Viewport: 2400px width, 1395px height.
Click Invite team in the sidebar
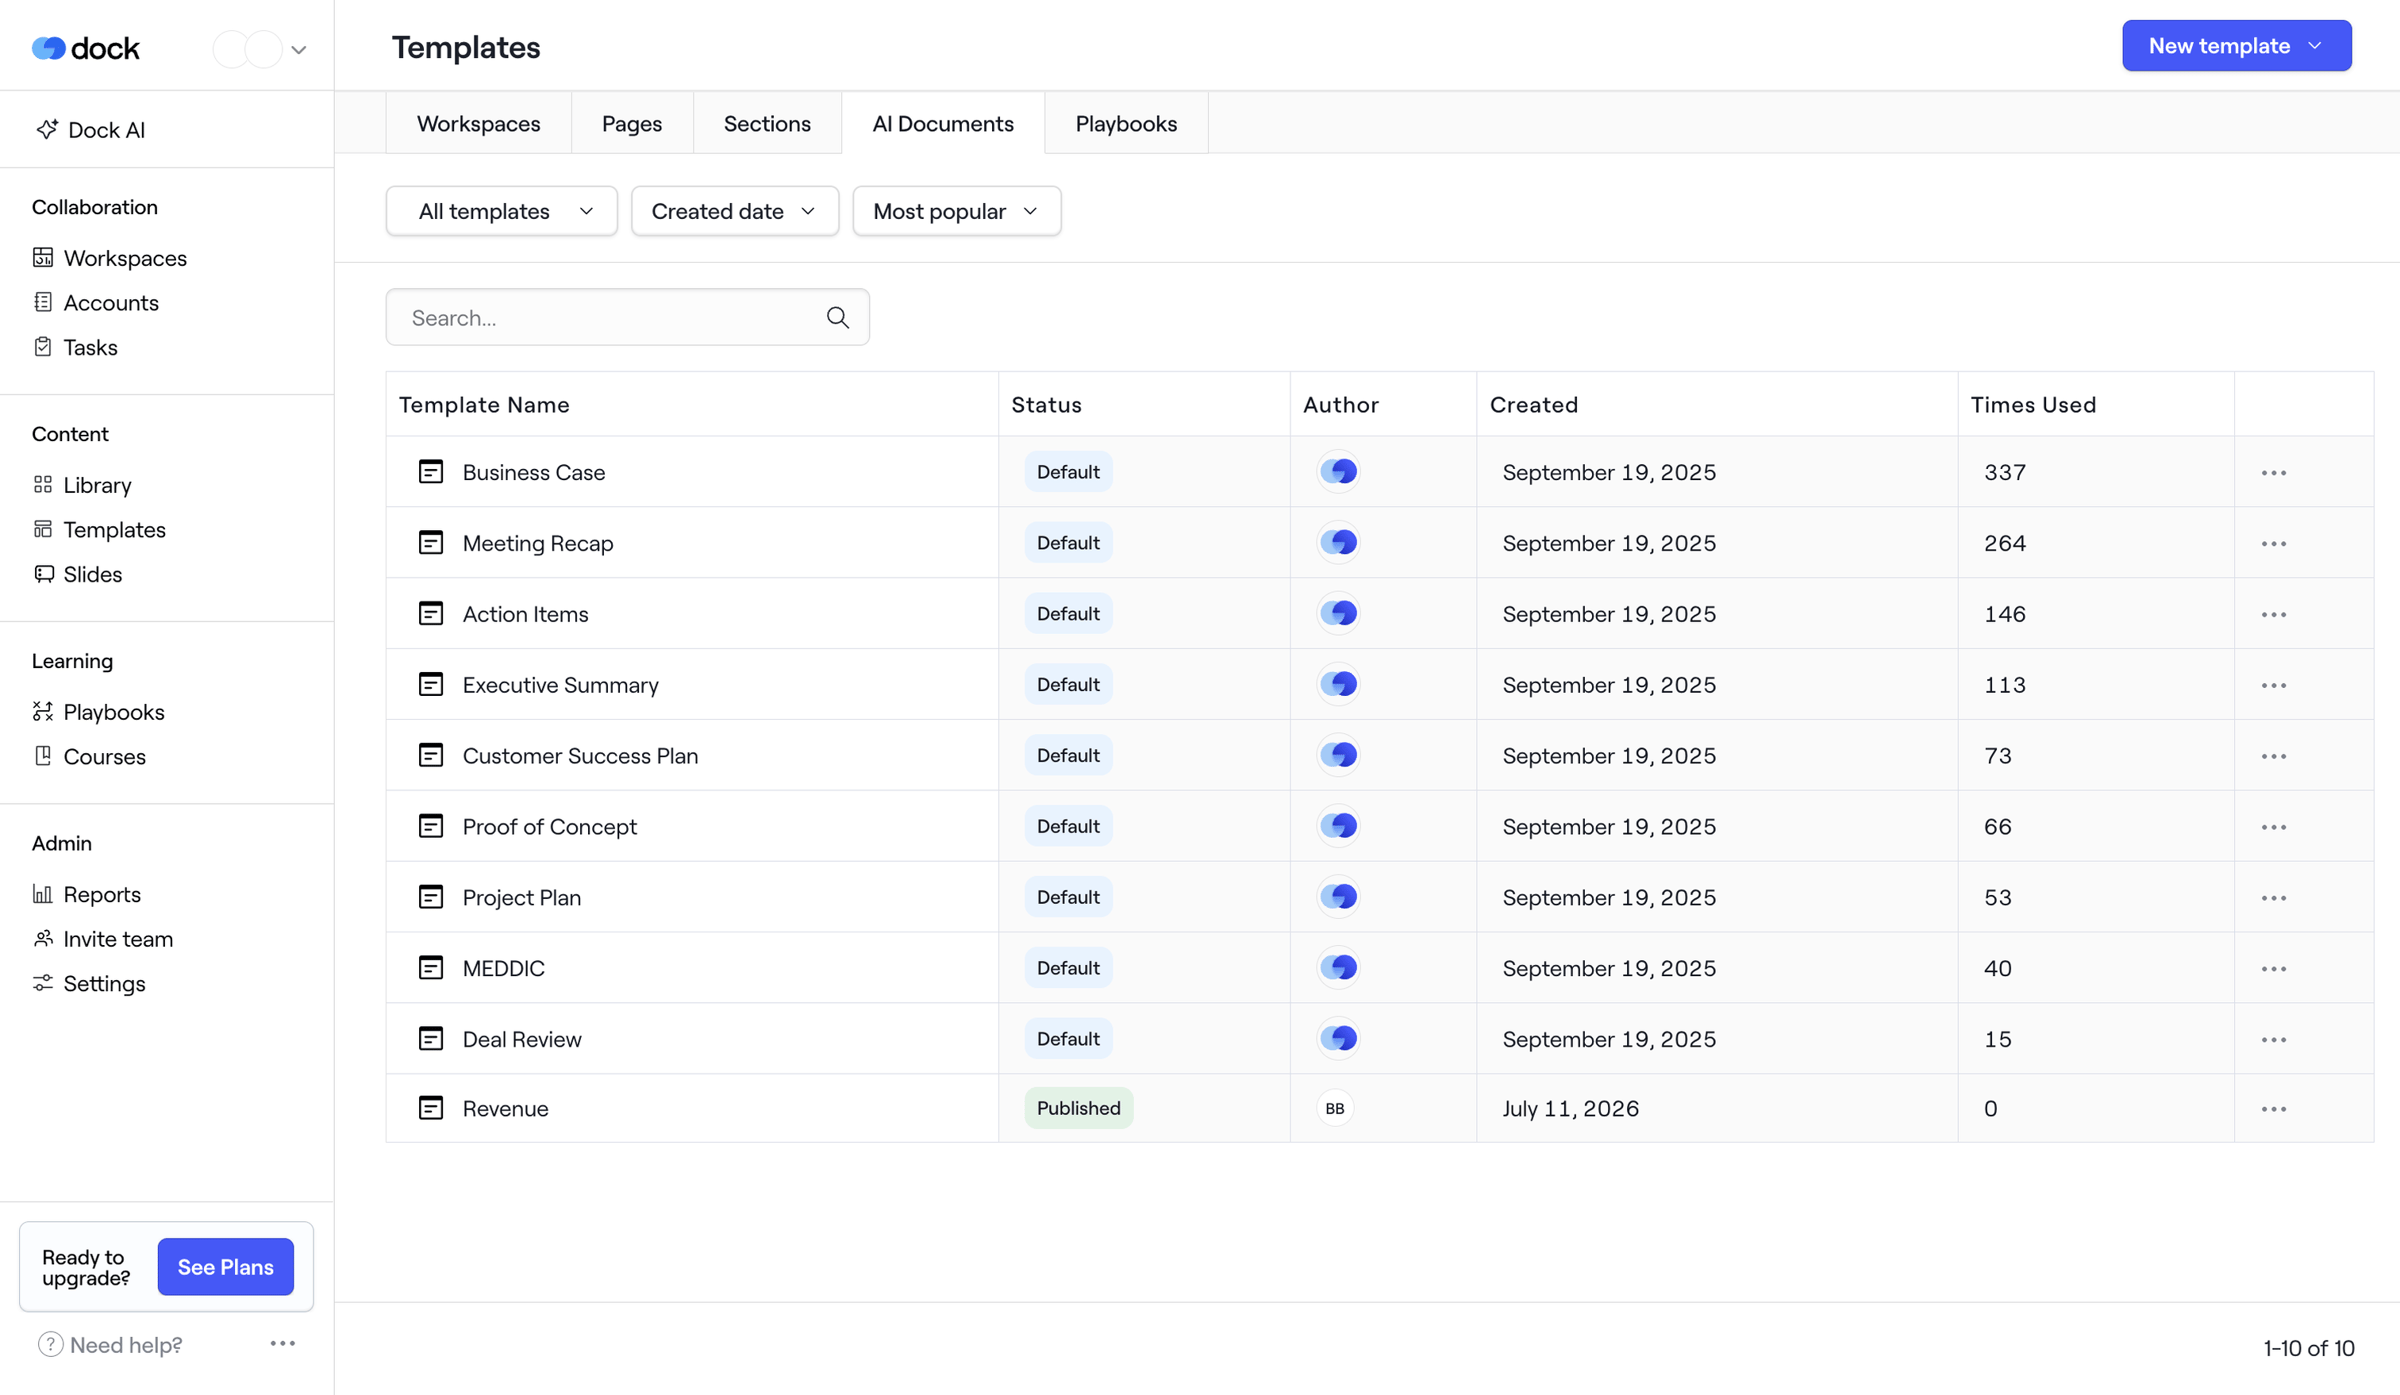point(102,939)
